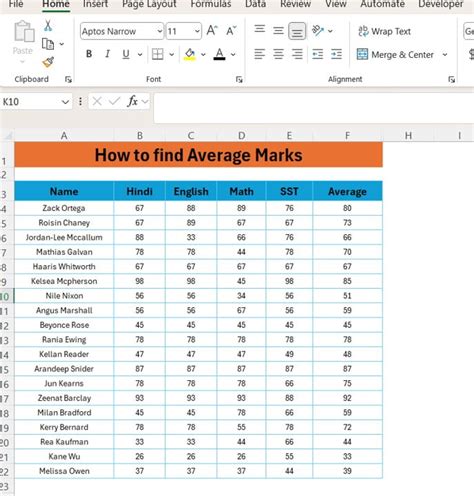This screenshot has height=496, width=474.
Task: Select the Format Painter brush
Action: pyautogui.click(x=48, y=62)
